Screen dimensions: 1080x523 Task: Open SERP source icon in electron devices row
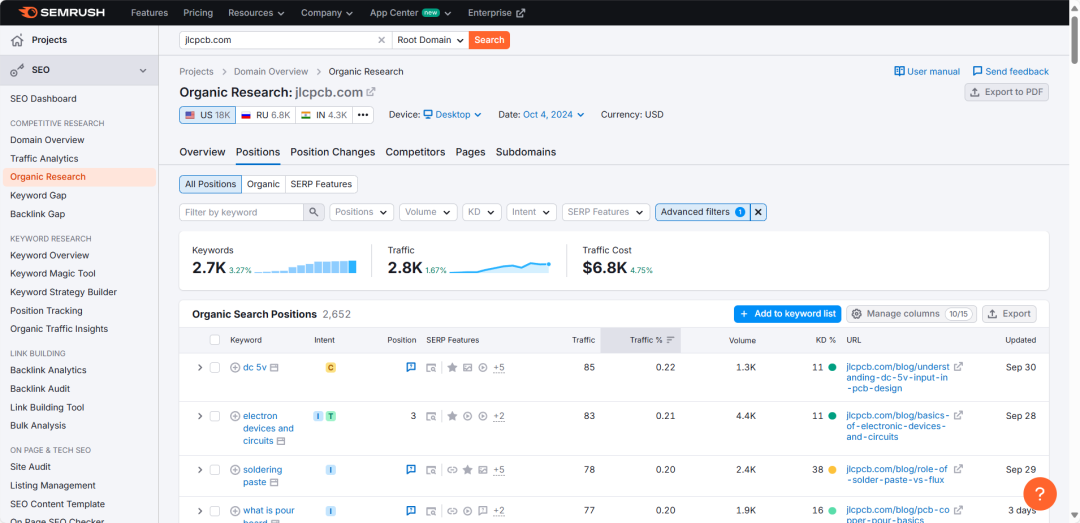coord(431,416)
